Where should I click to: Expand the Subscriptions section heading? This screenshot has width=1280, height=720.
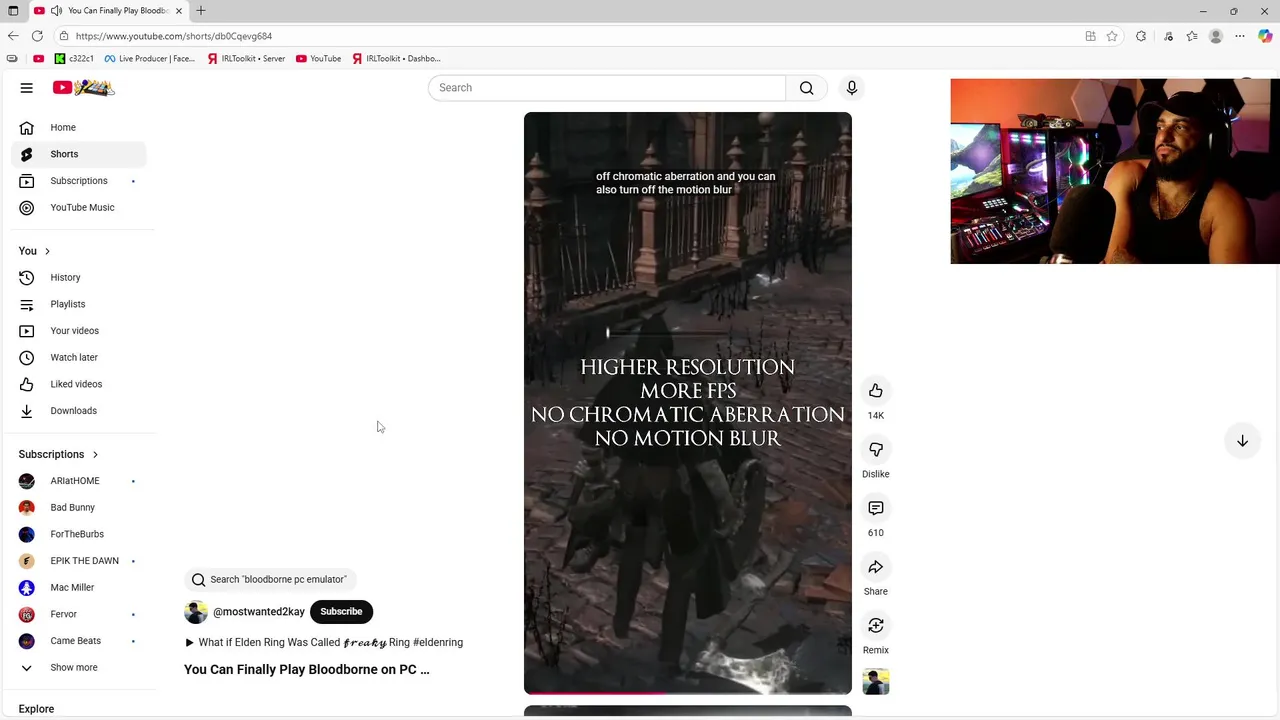coord(59,454)
